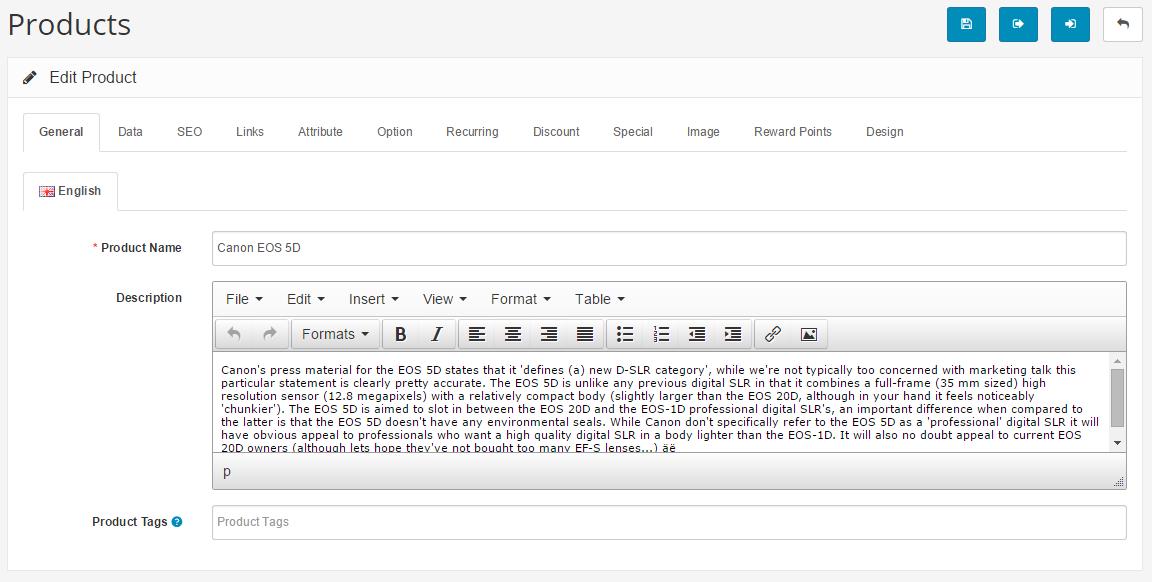Click the save (floppy disk) button
Screen dimensions: 1152x582
[966, 24]
